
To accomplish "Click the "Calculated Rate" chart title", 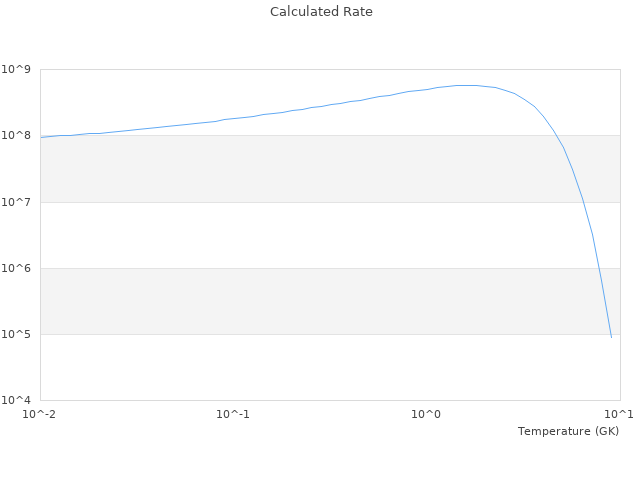I will point(321,12).
